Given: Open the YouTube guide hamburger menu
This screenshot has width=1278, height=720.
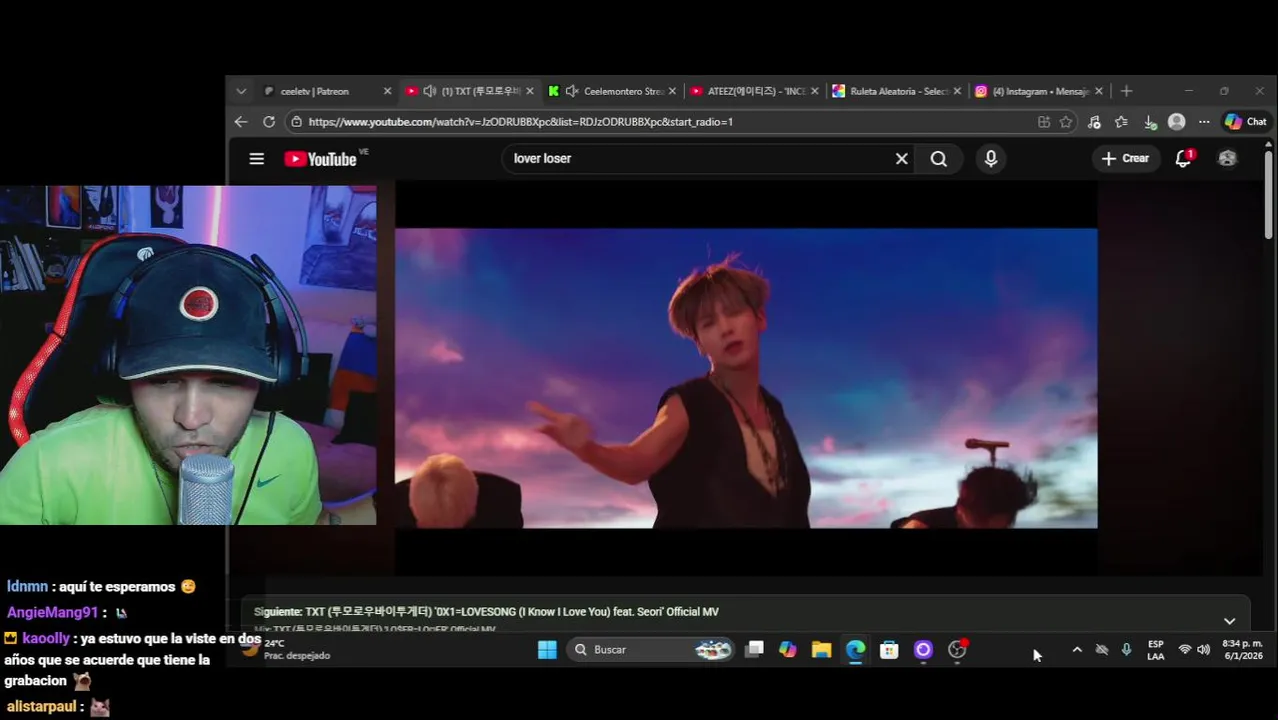Looking at the screenshot, I should [x=257, y=159].
